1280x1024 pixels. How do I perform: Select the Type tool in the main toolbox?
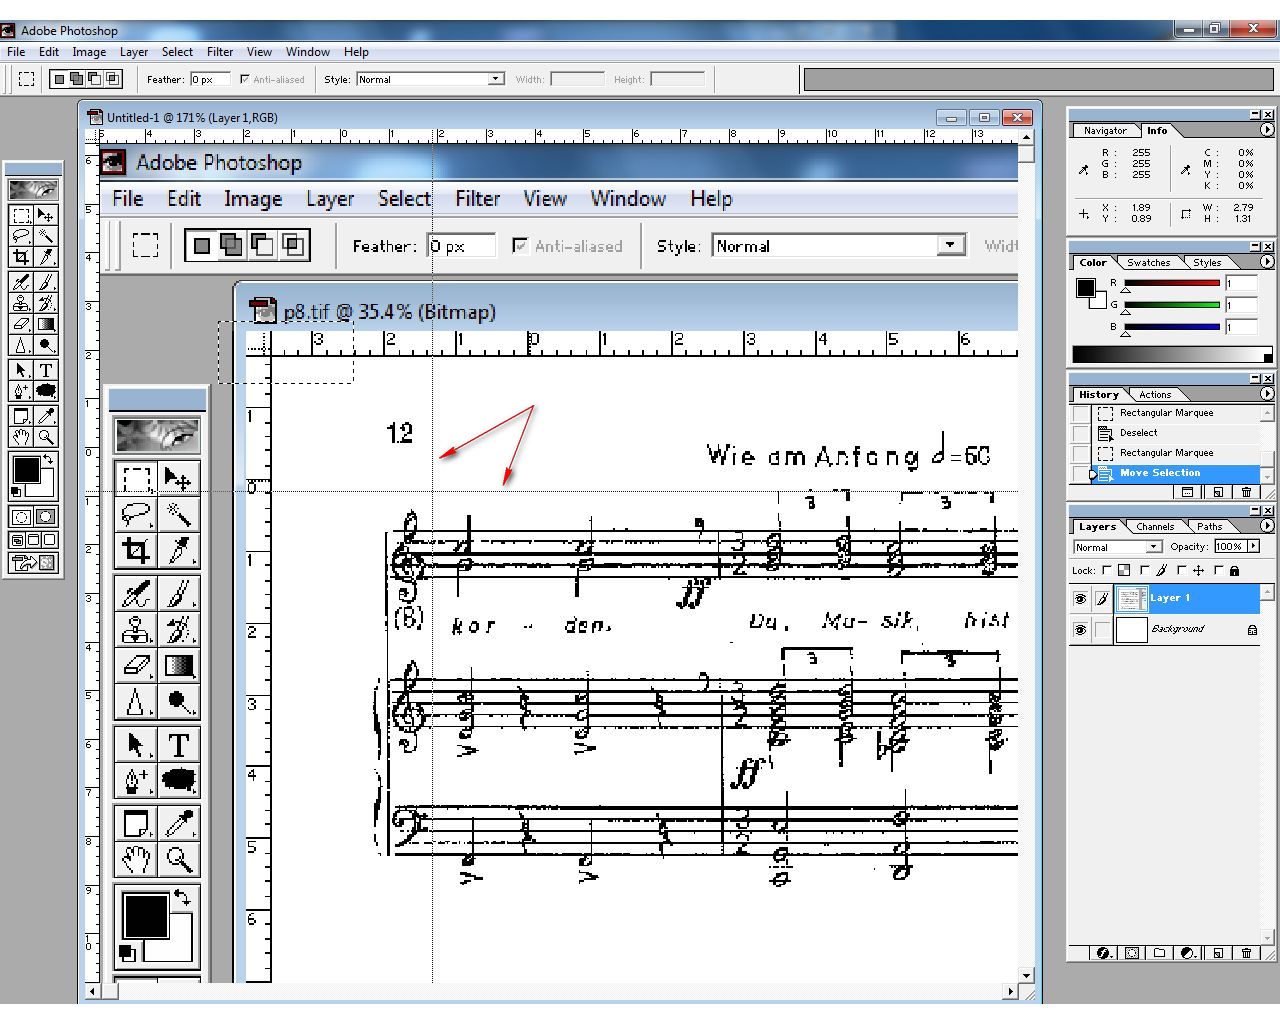click(45, 370)
